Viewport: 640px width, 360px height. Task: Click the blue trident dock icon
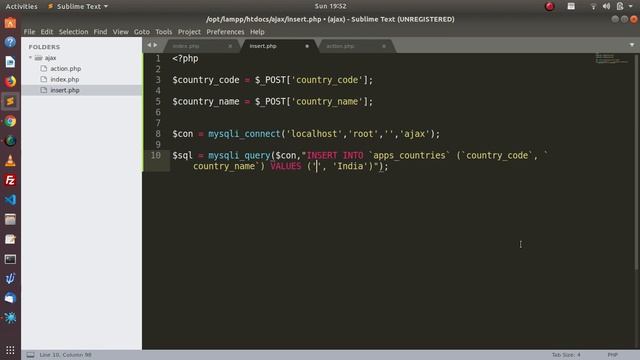coord(10,278)
